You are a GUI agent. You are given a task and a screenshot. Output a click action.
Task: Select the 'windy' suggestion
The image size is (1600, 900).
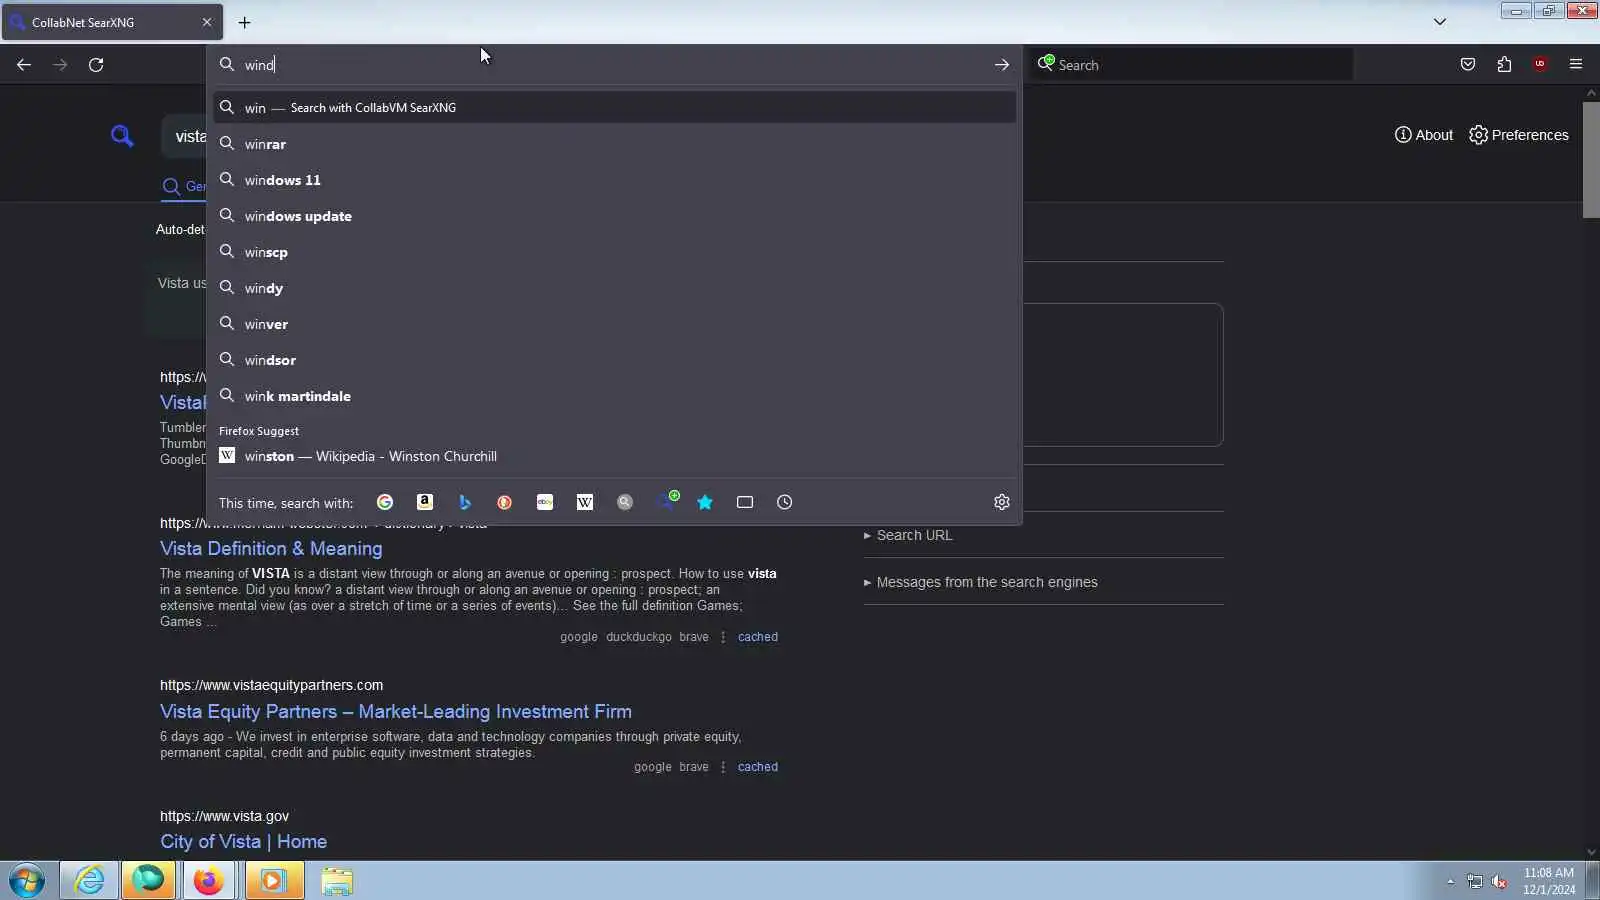pyautogui.click(x=615, y=288)
